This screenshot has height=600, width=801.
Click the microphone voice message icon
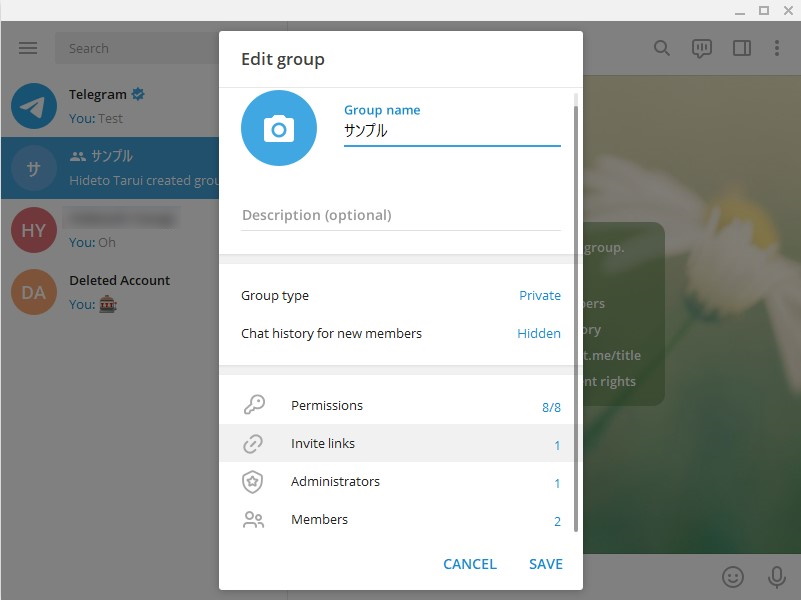click(776, 577)
